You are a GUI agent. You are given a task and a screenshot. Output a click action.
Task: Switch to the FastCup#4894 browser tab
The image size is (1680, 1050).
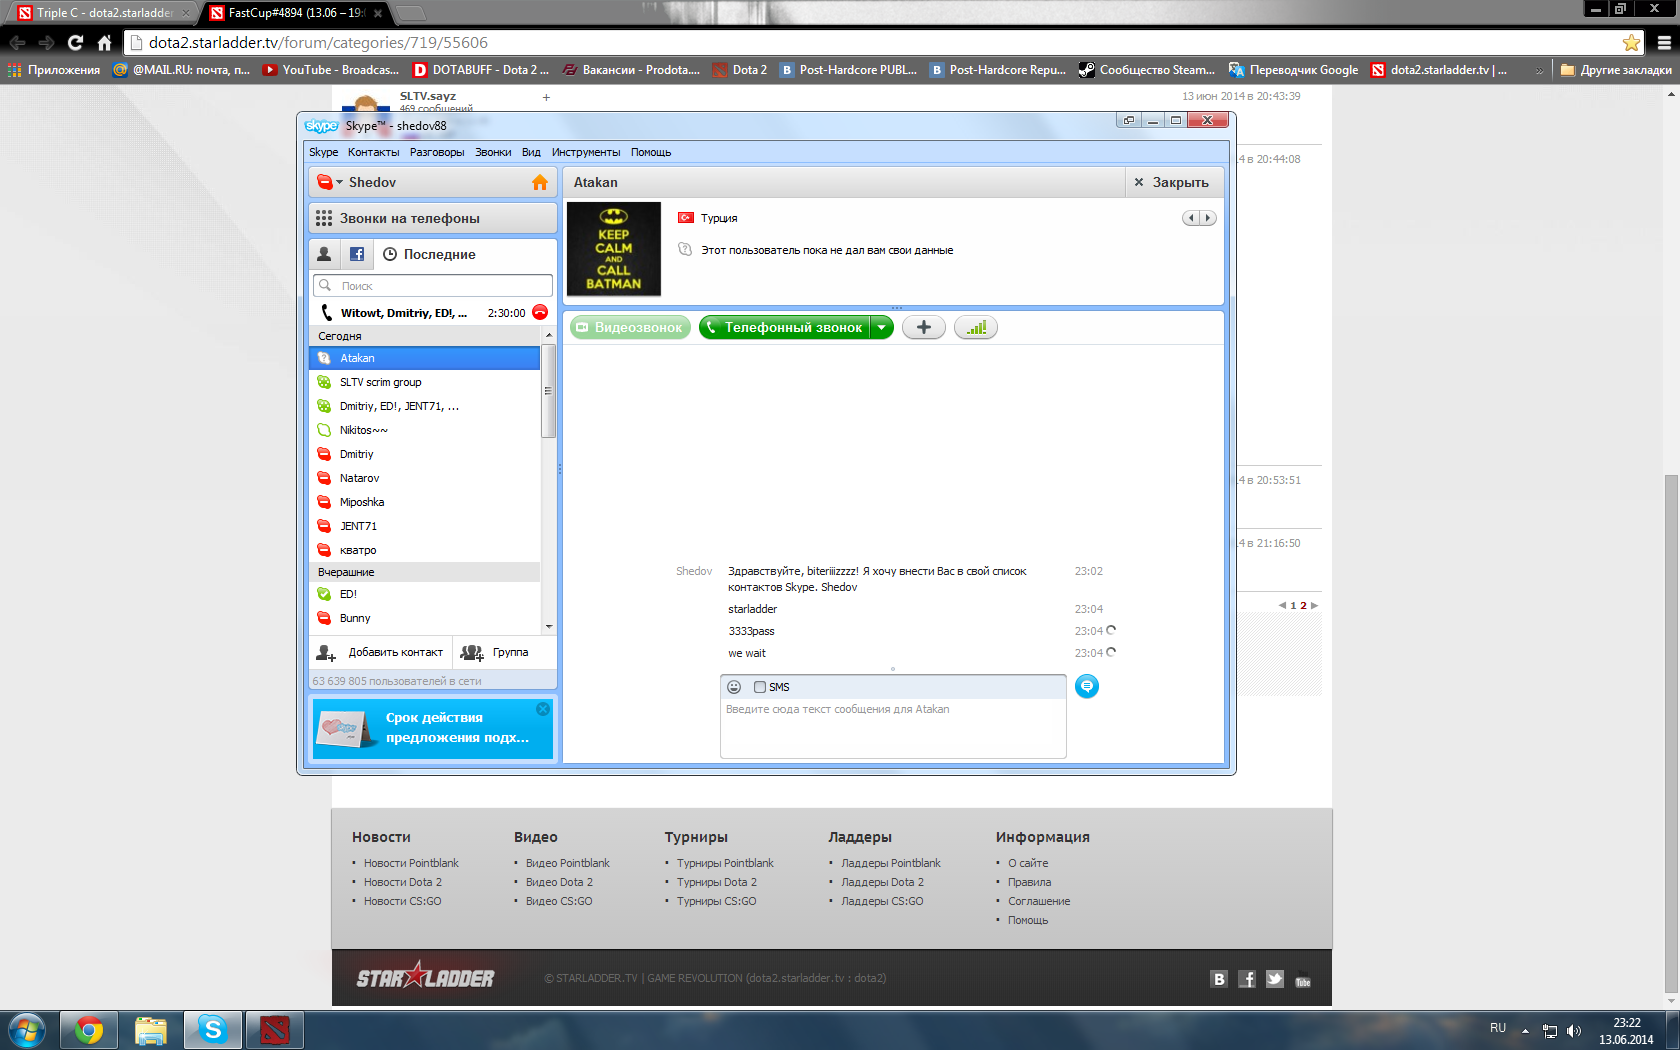tap(296, 13)
